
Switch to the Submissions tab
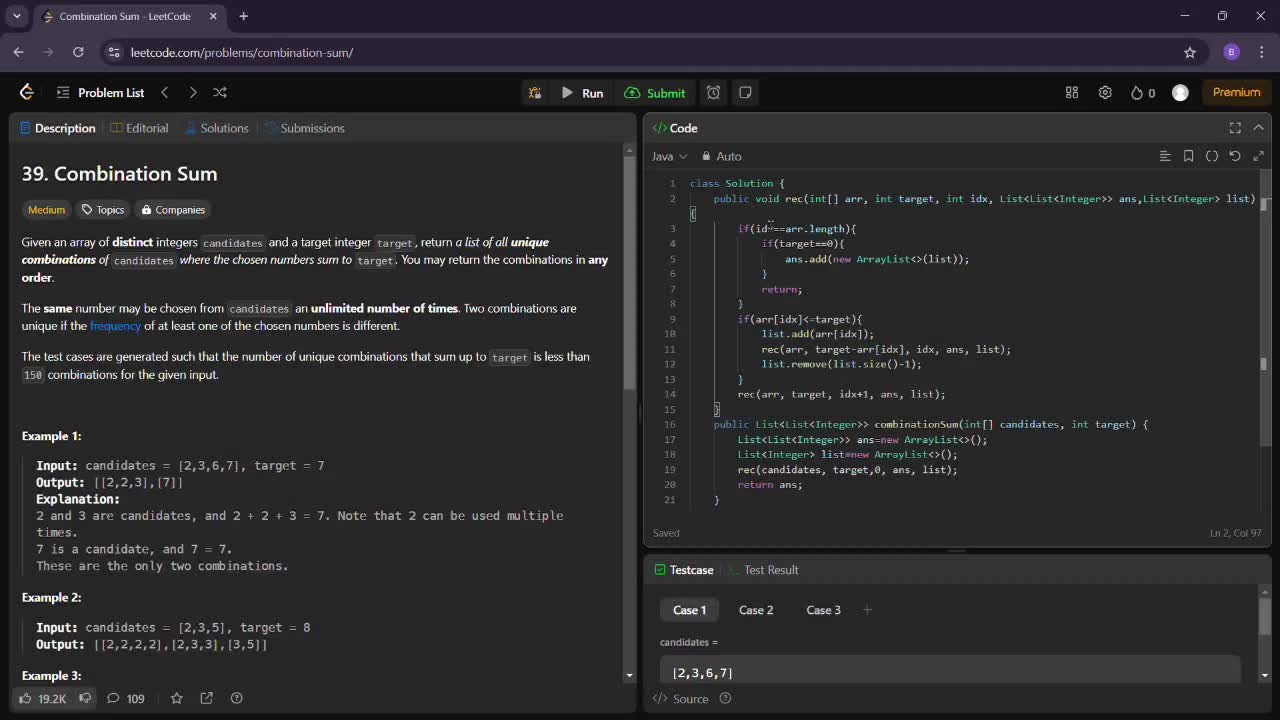(305, 128)
